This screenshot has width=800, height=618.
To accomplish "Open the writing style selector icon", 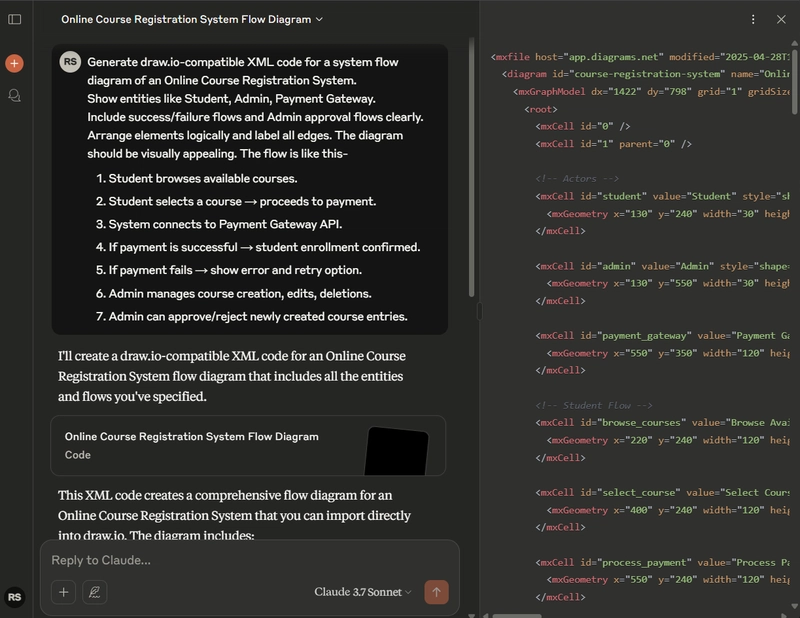I will pos(94,592).
